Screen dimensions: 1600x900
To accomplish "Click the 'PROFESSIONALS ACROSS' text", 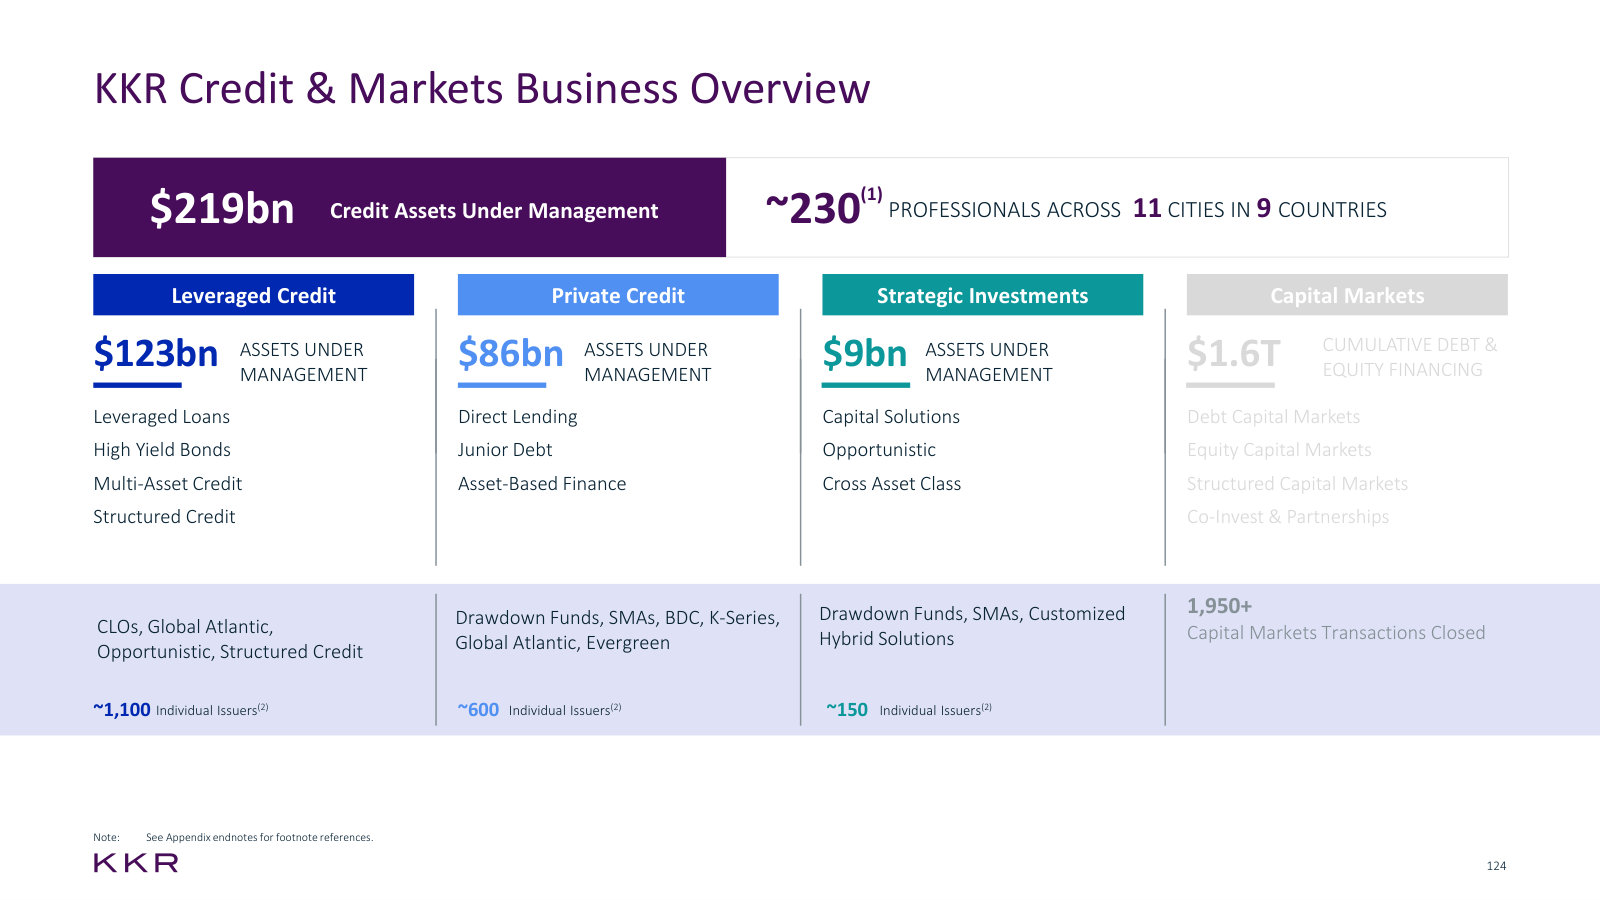I will (1004, 210).
